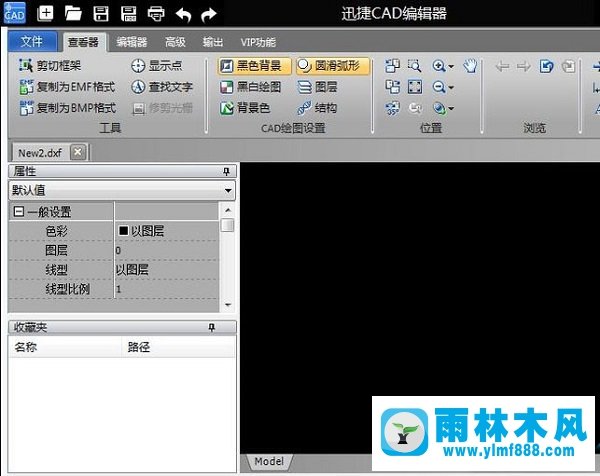Open the 查找文字 tool
Viewport: 600px width, 476px height.
tap(161, 87)
